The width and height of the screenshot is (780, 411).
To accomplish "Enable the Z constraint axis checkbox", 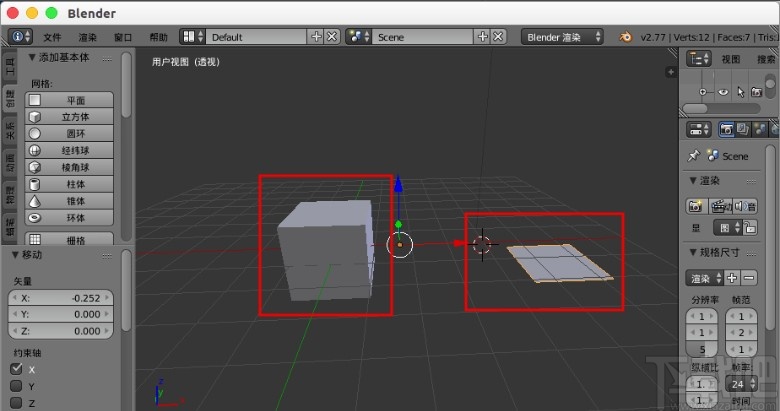I will pos(16,403).
